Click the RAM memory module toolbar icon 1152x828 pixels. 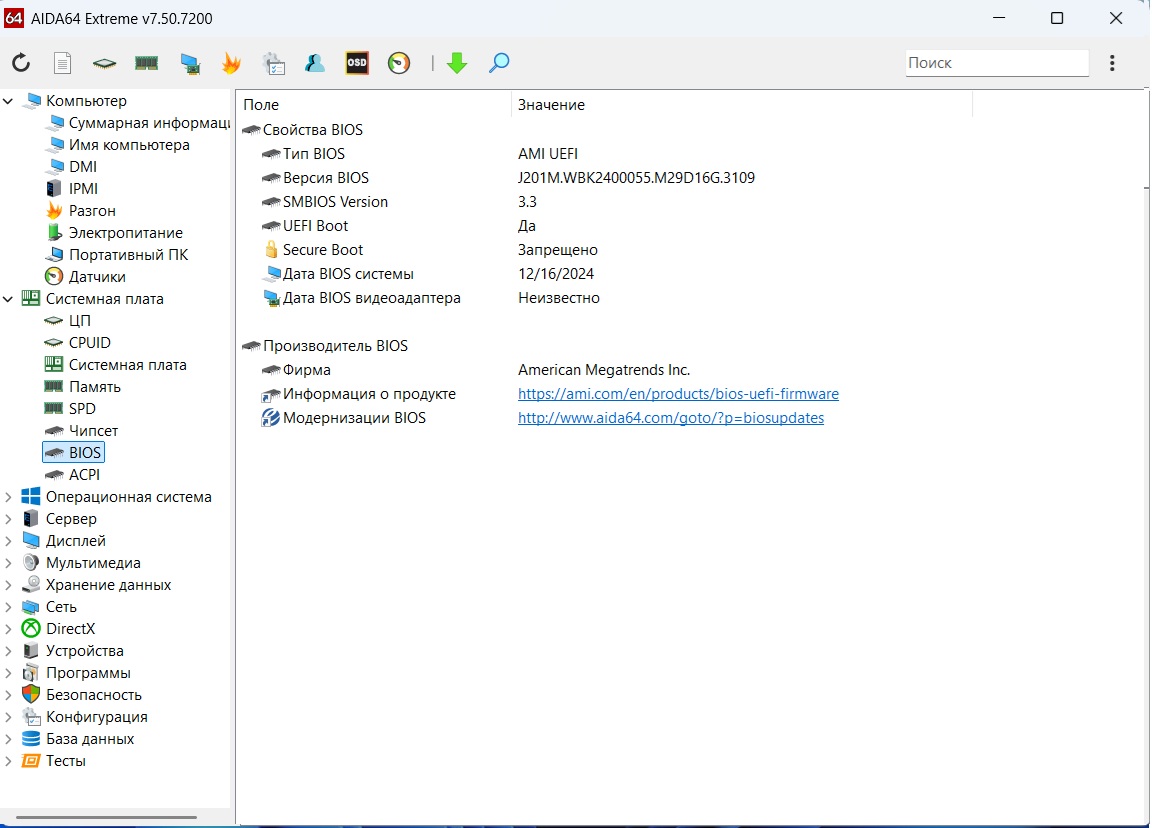coord(147,63)
